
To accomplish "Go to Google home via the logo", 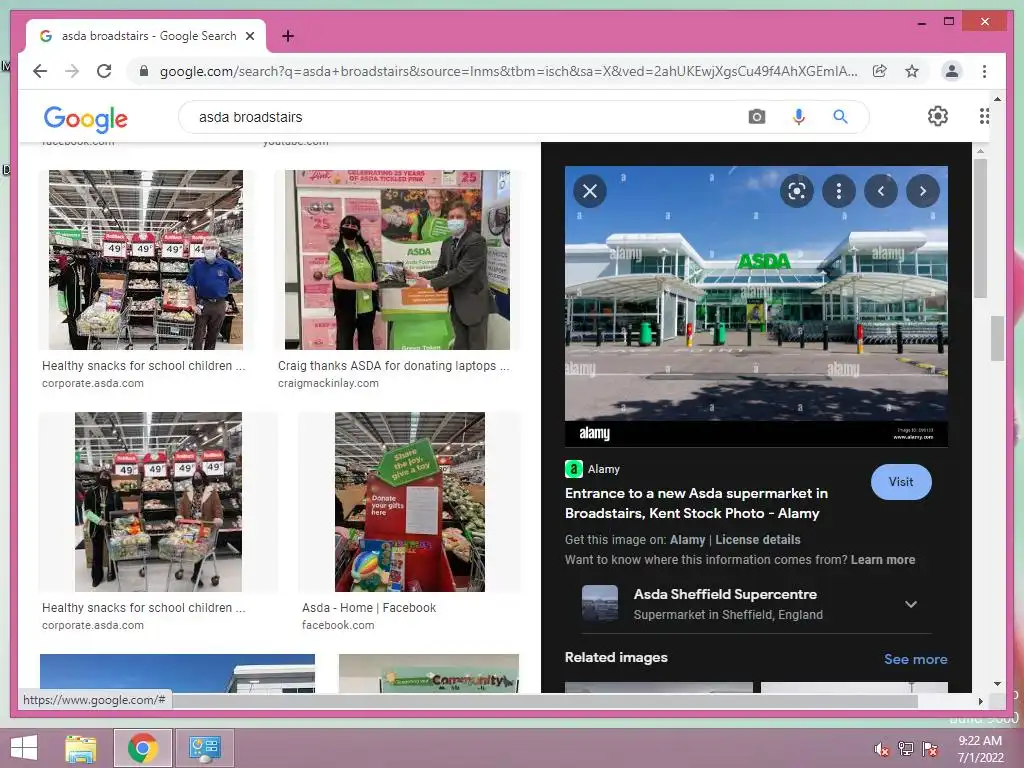I will (86, 118).
